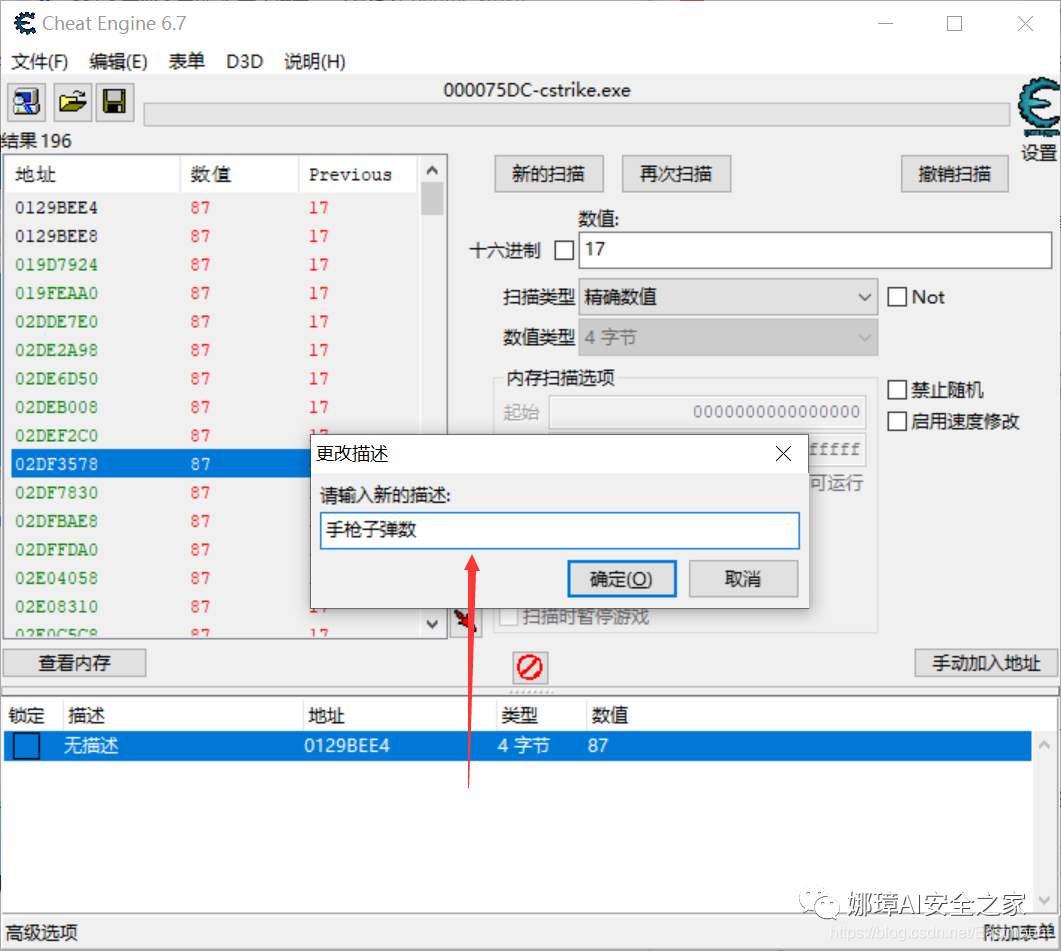The width and height of the screenshot is (1061, 951).
Task: Select result address 02DFFDA0
Action: 56,549
